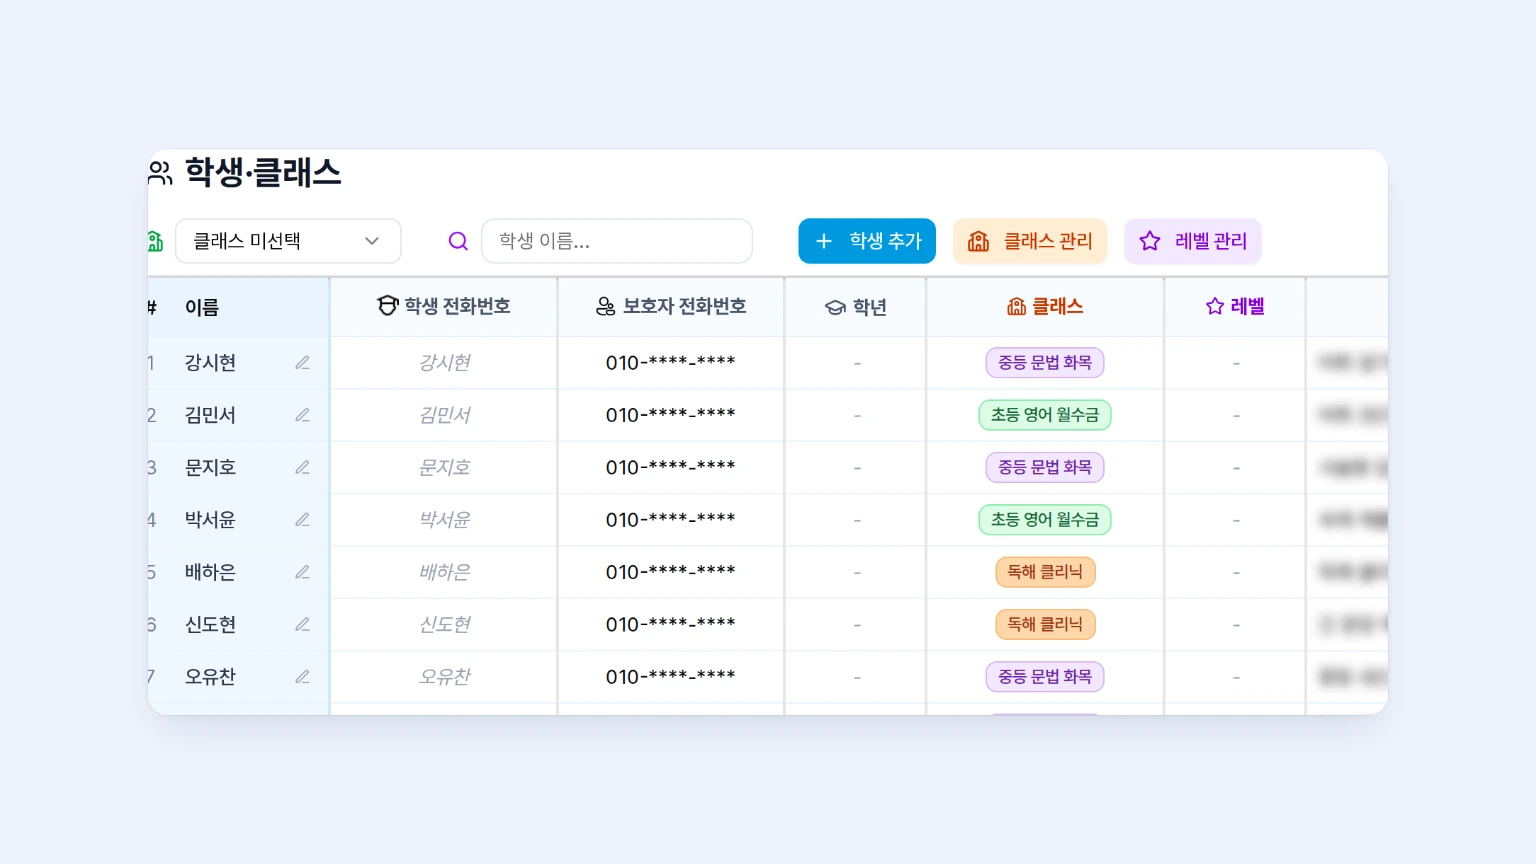Screen dimensions: 1536x864
Task: Select the name 김민서 in row 2
Action: coord(210,415)
